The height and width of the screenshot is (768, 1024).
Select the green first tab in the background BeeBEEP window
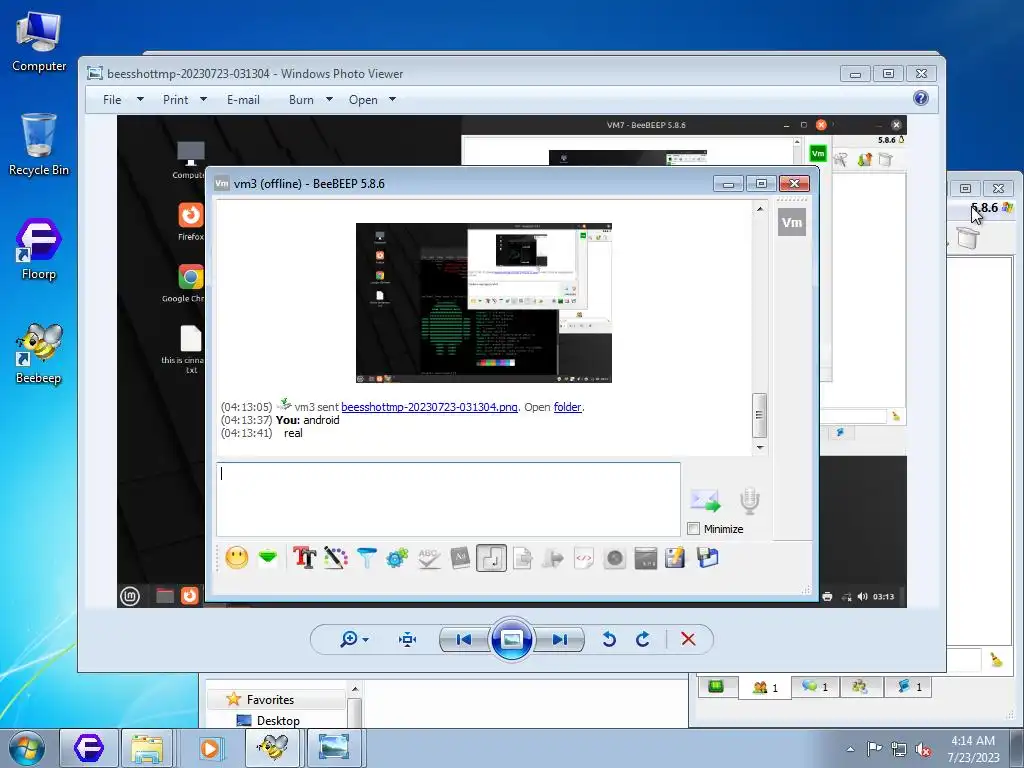[x=716, y=686]
